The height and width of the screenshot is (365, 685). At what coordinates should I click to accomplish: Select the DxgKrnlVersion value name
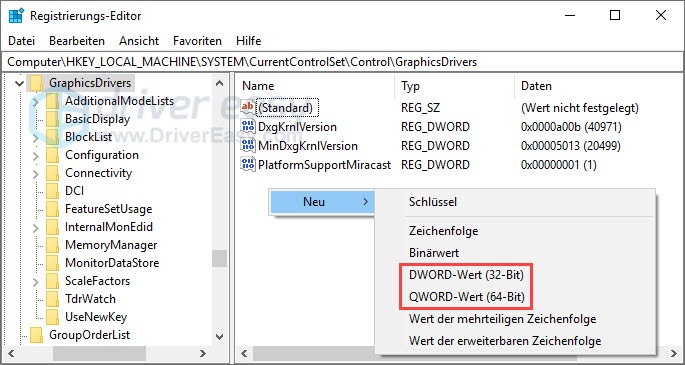click(x=297, y=127)
